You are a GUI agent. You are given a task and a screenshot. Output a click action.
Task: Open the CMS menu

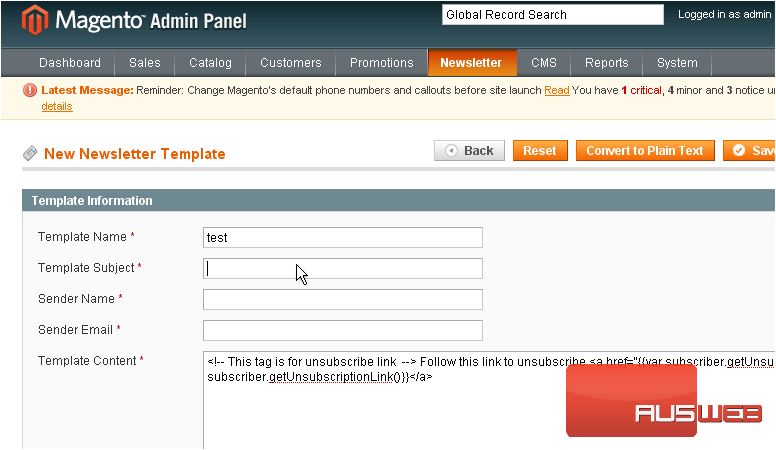point(544,63)
